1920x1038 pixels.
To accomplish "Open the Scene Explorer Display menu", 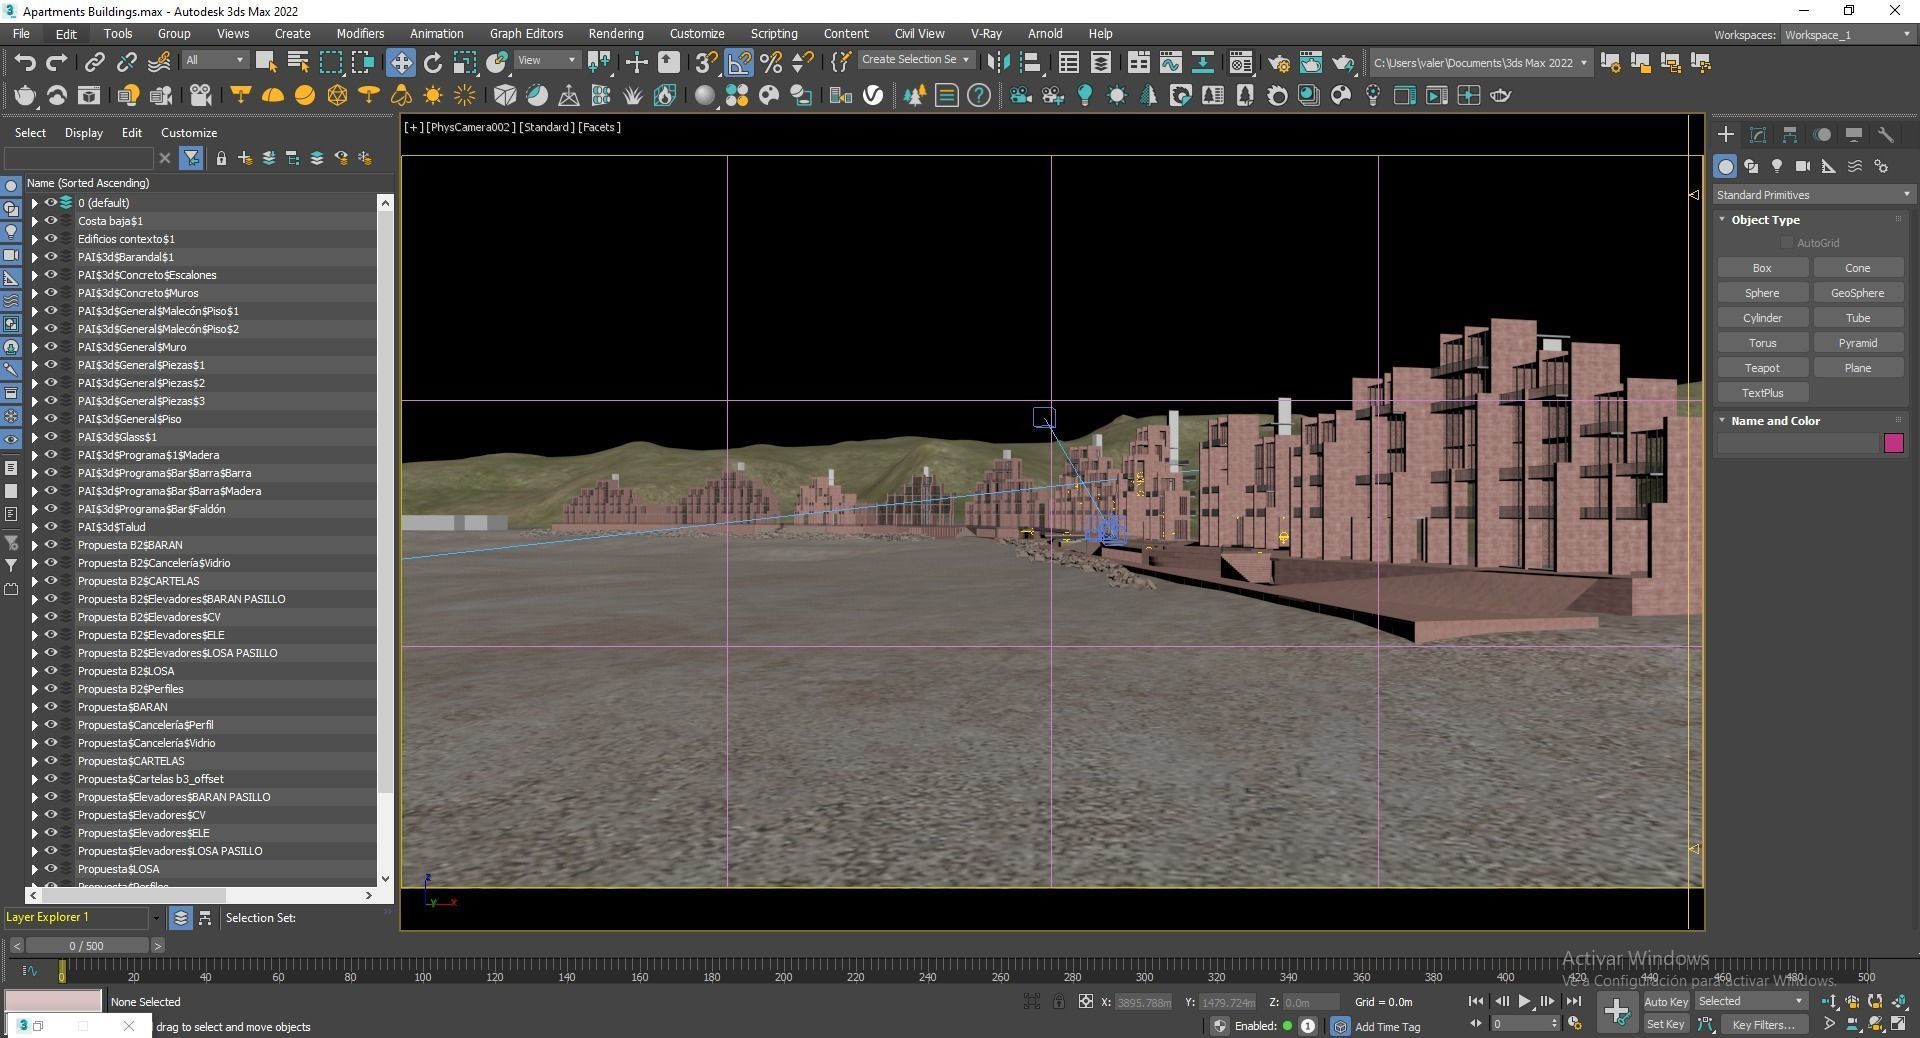I will pyautogui.click(x=84, y=133).
